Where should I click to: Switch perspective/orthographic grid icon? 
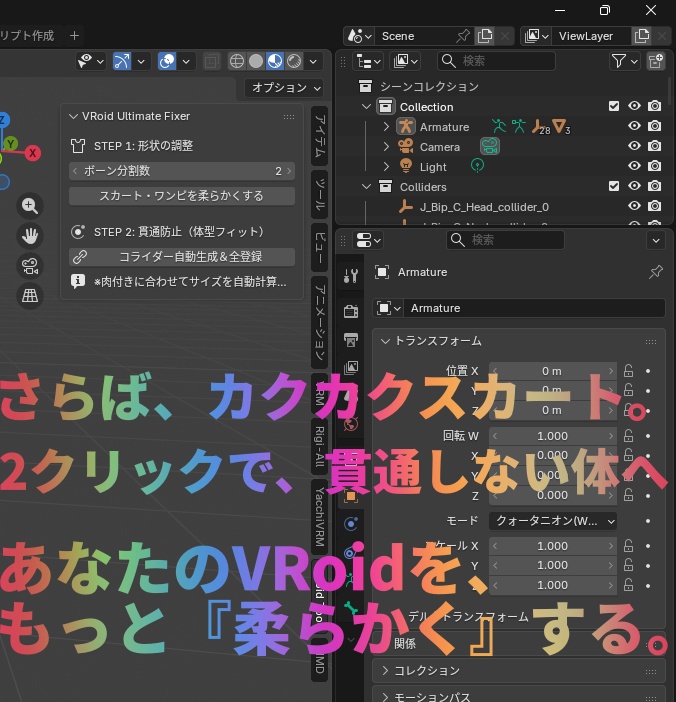click(30, 295)
